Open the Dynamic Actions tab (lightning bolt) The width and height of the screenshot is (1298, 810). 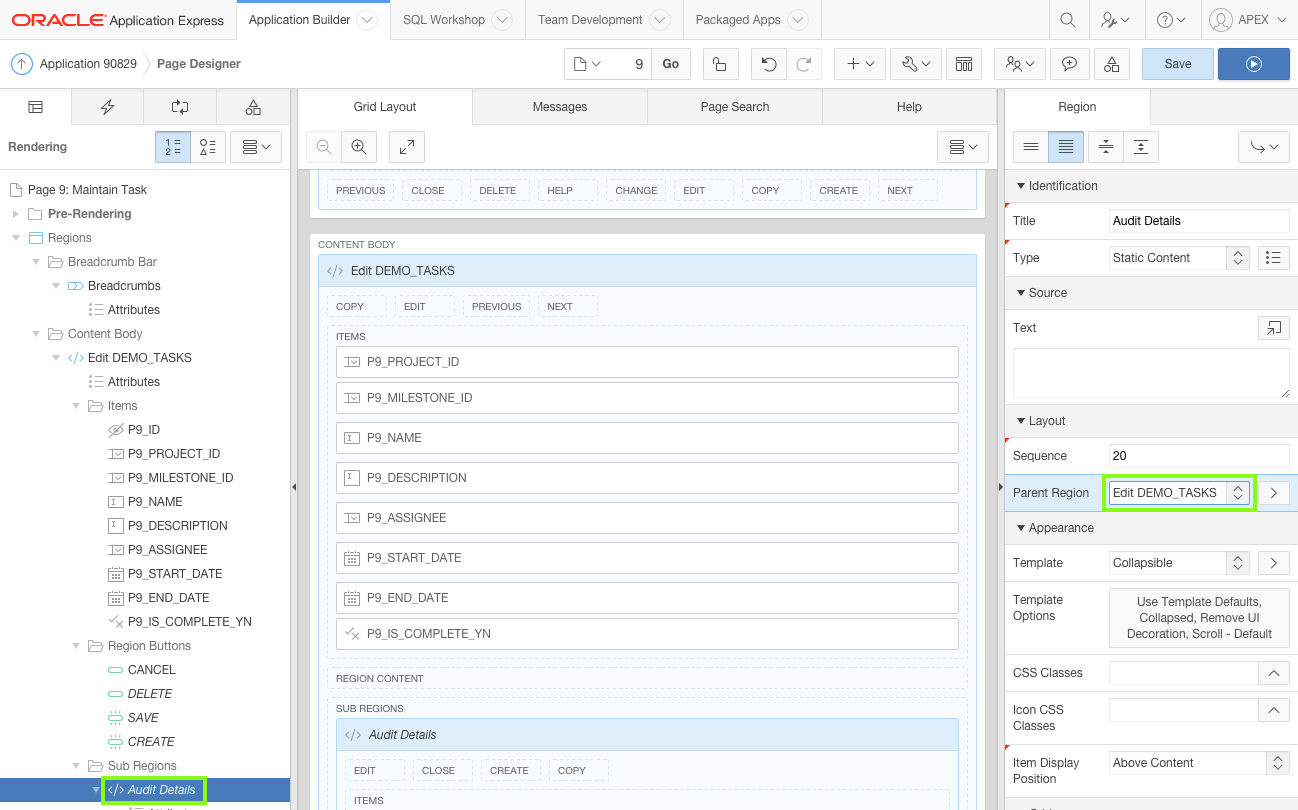[107, 106]
